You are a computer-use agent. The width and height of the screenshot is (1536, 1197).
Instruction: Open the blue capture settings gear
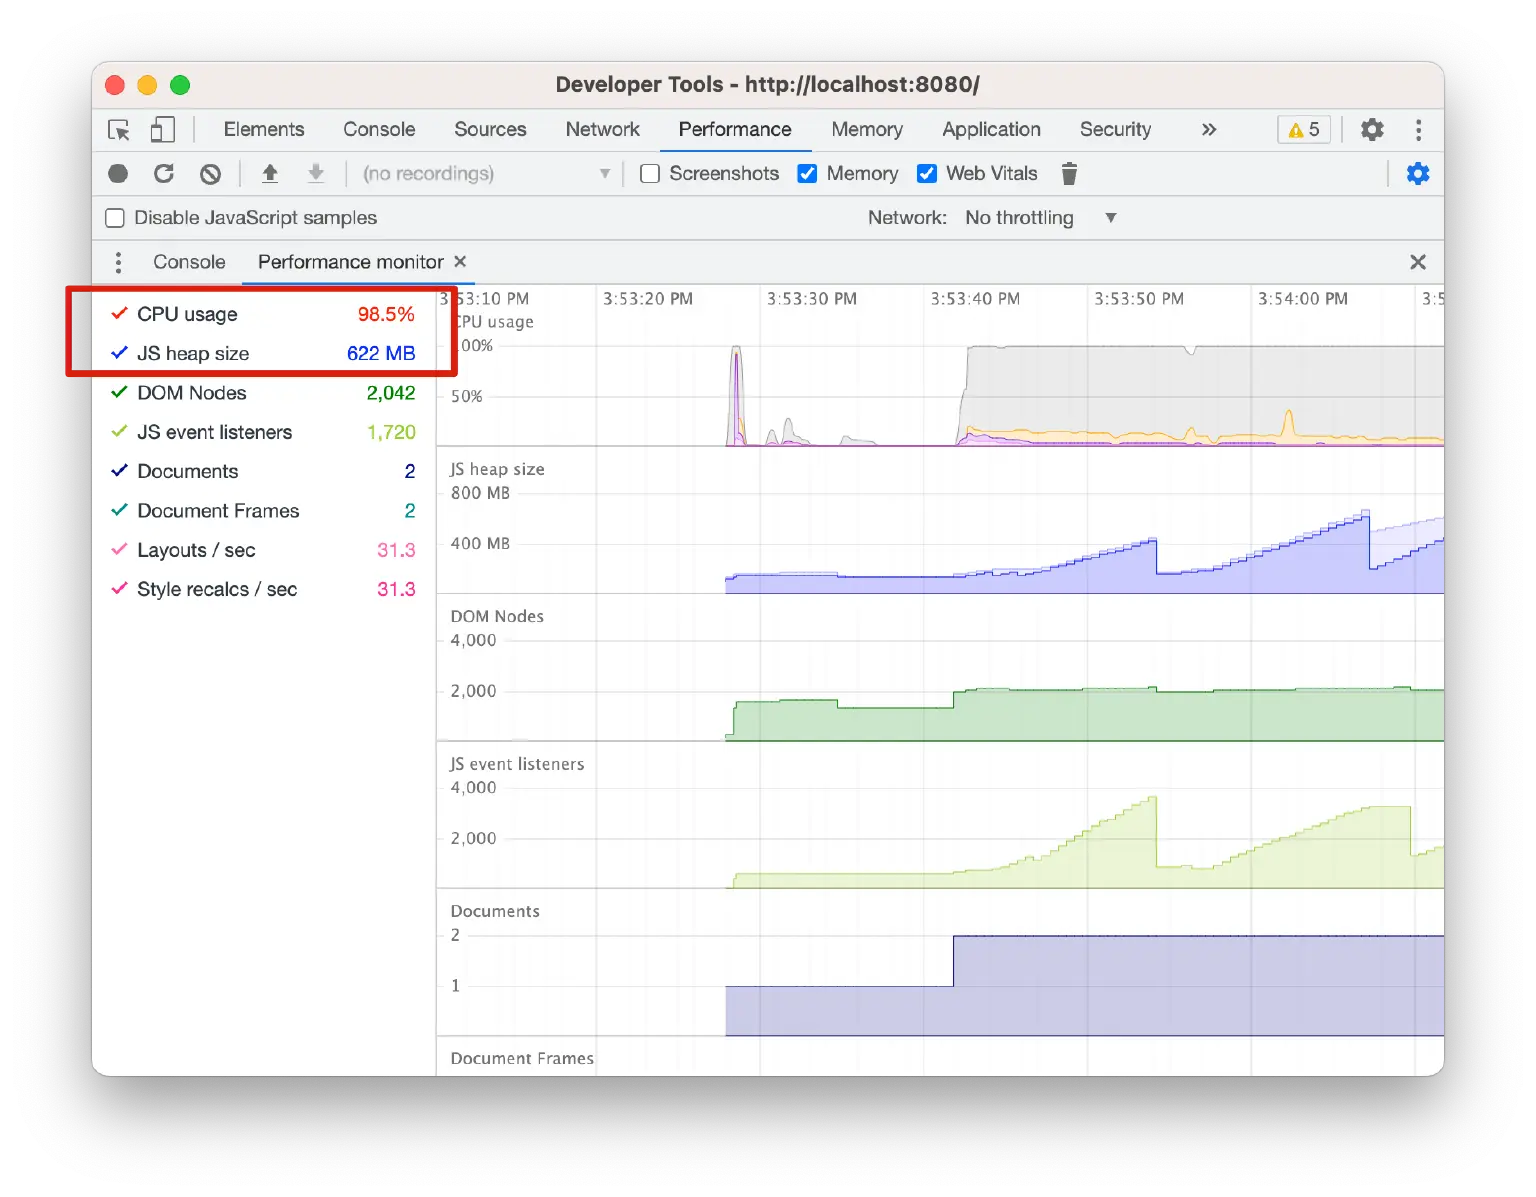(x=1417, y=174)
